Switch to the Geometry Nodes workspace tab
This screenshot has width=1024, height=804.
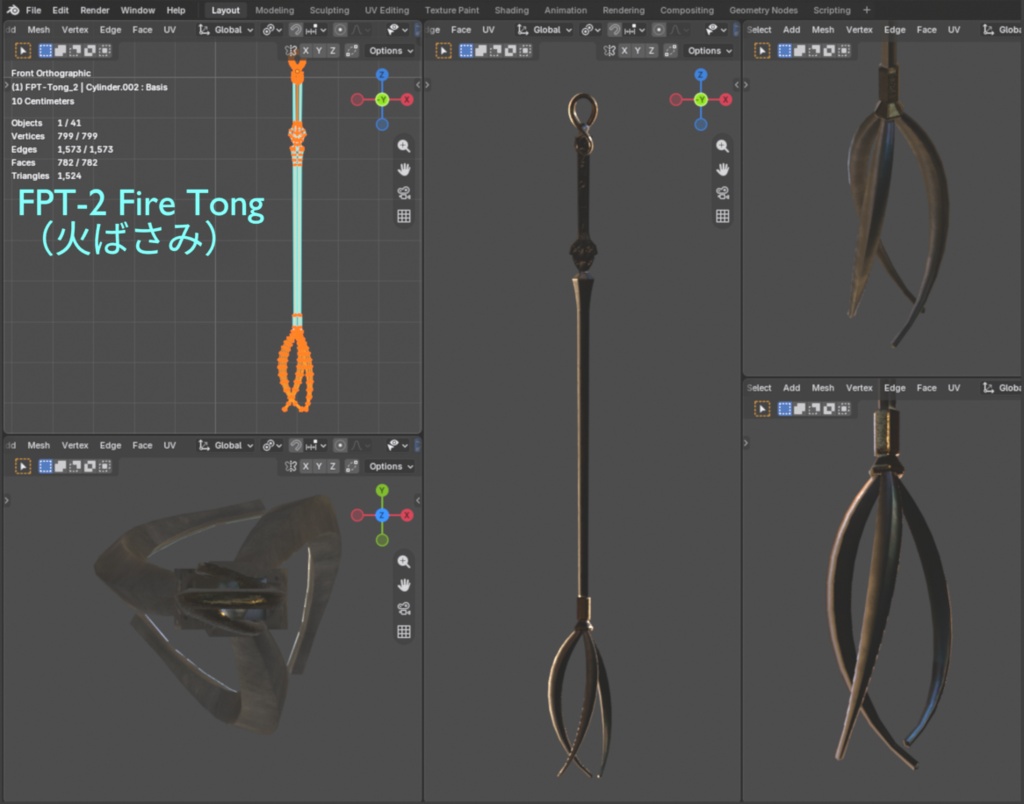pyautogui.click(x=763, y=10)
